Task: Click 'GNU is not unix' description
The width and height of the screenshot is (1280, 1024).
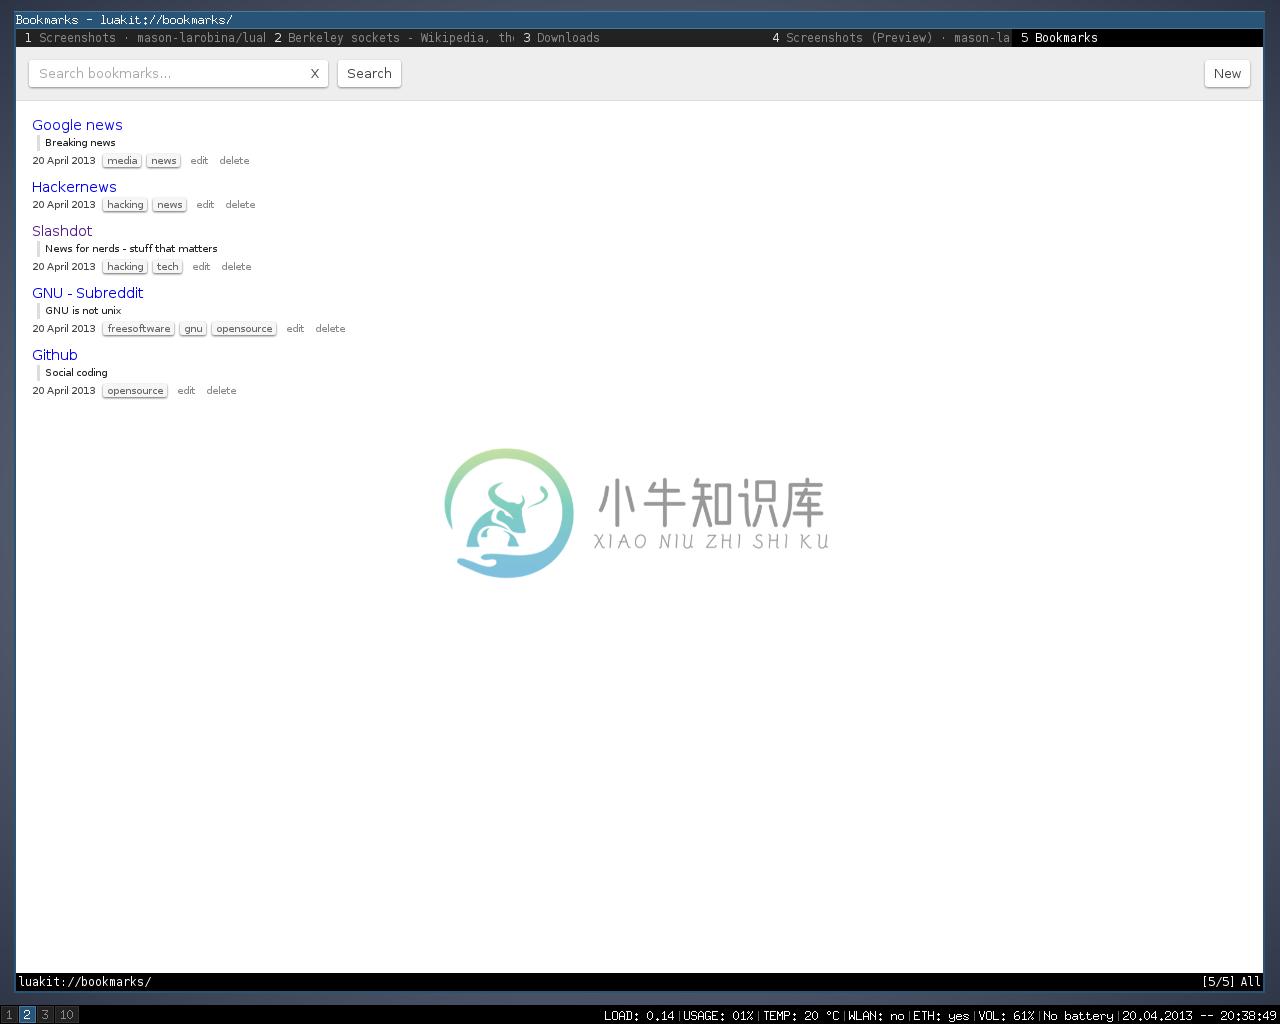Action: coord(83,311)
